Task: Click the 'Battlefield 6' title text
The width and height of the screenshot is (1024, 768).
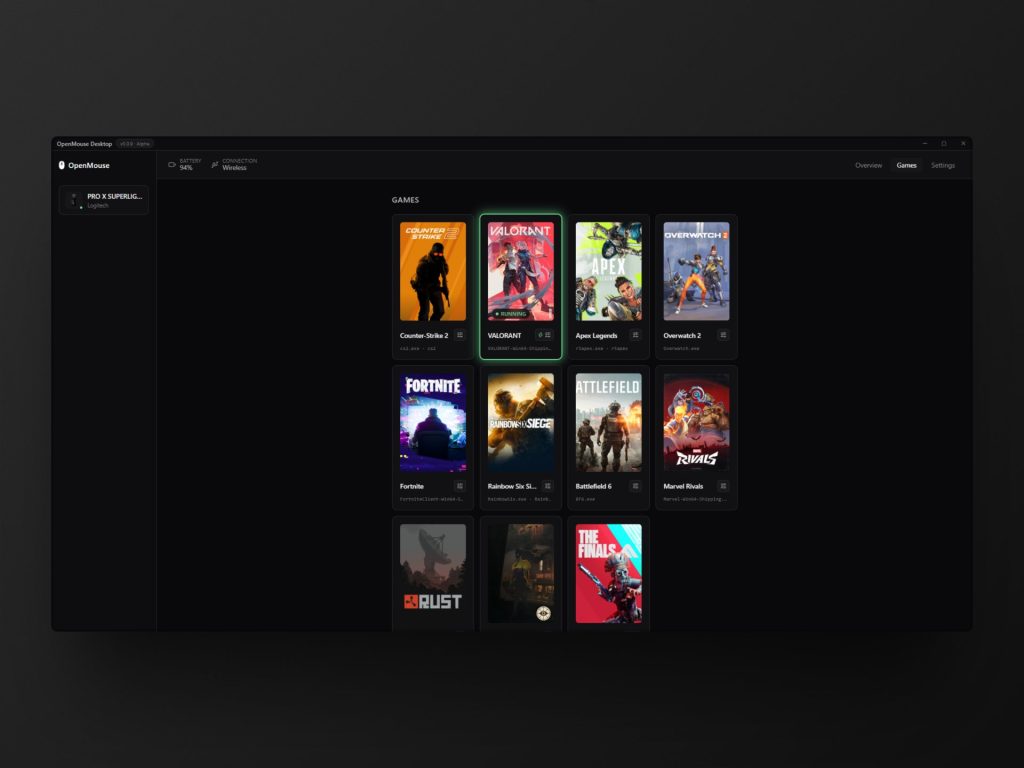Action: (594, 487)
